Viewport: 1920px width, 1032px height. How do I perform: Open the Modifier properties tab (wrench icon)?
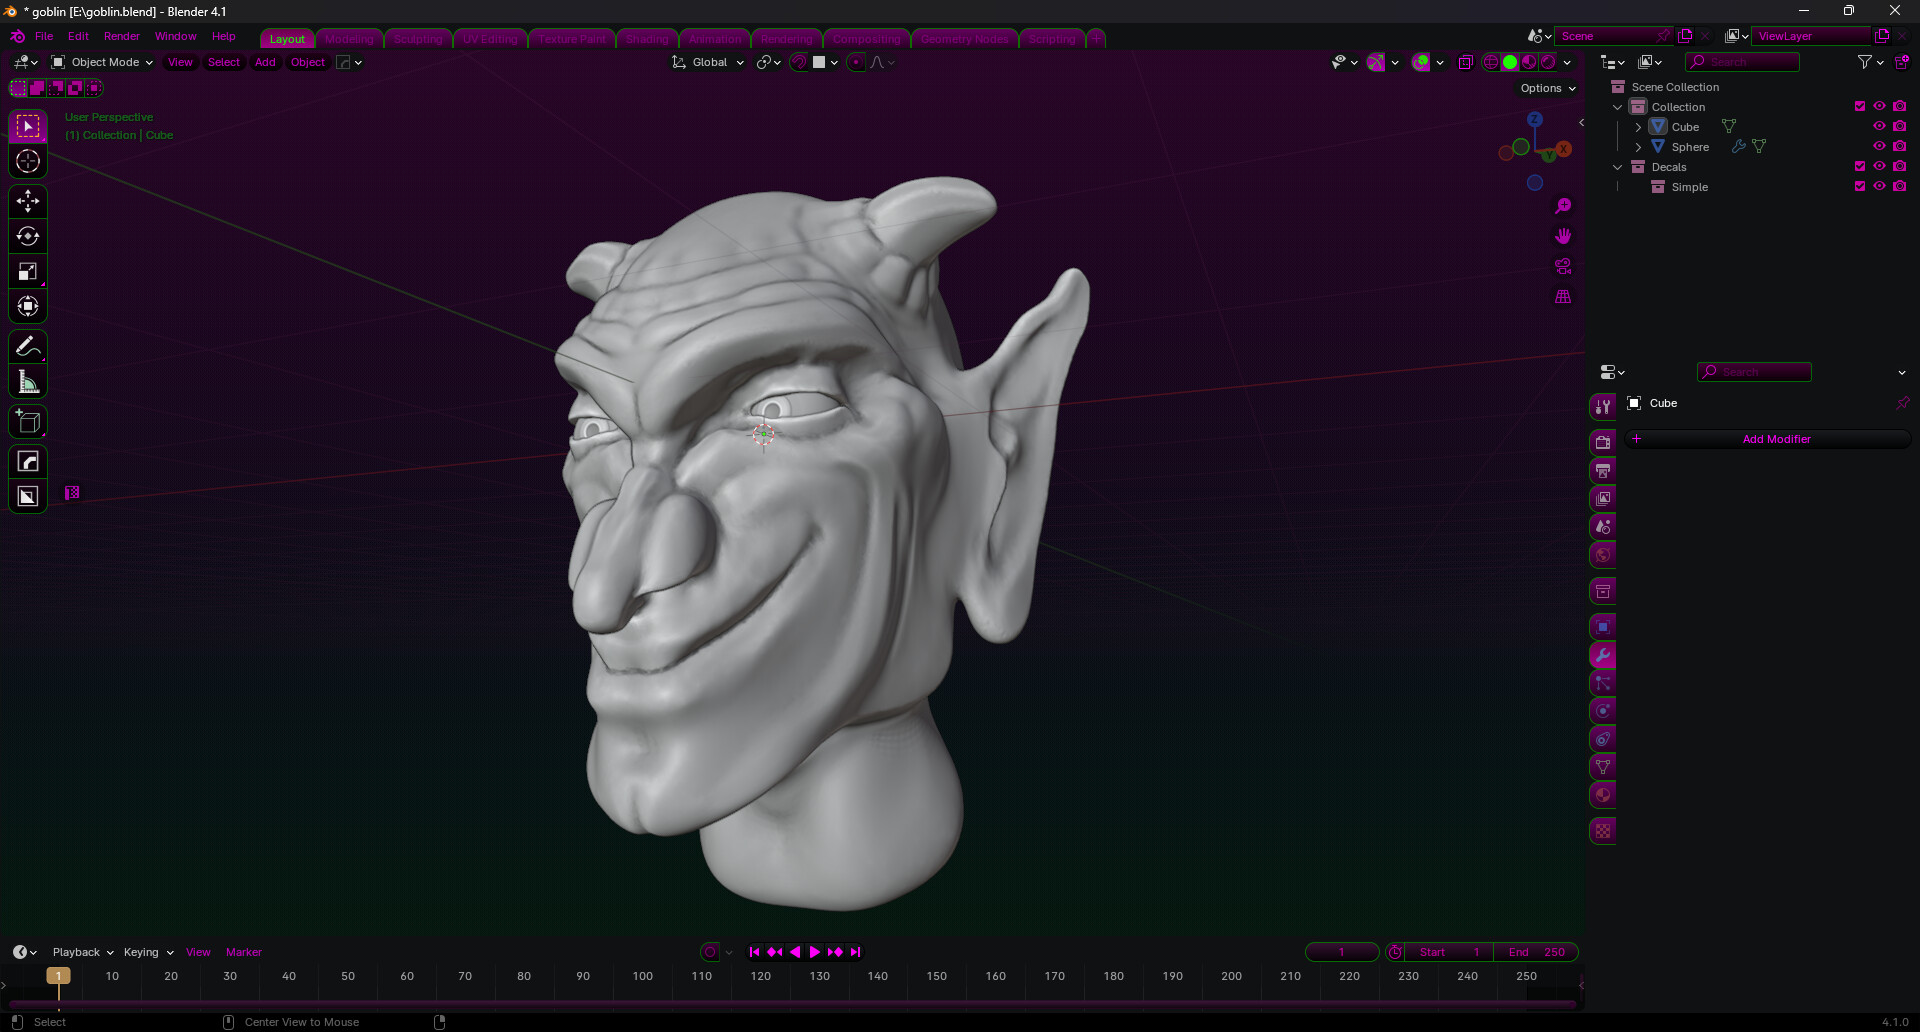[1602, 655]
